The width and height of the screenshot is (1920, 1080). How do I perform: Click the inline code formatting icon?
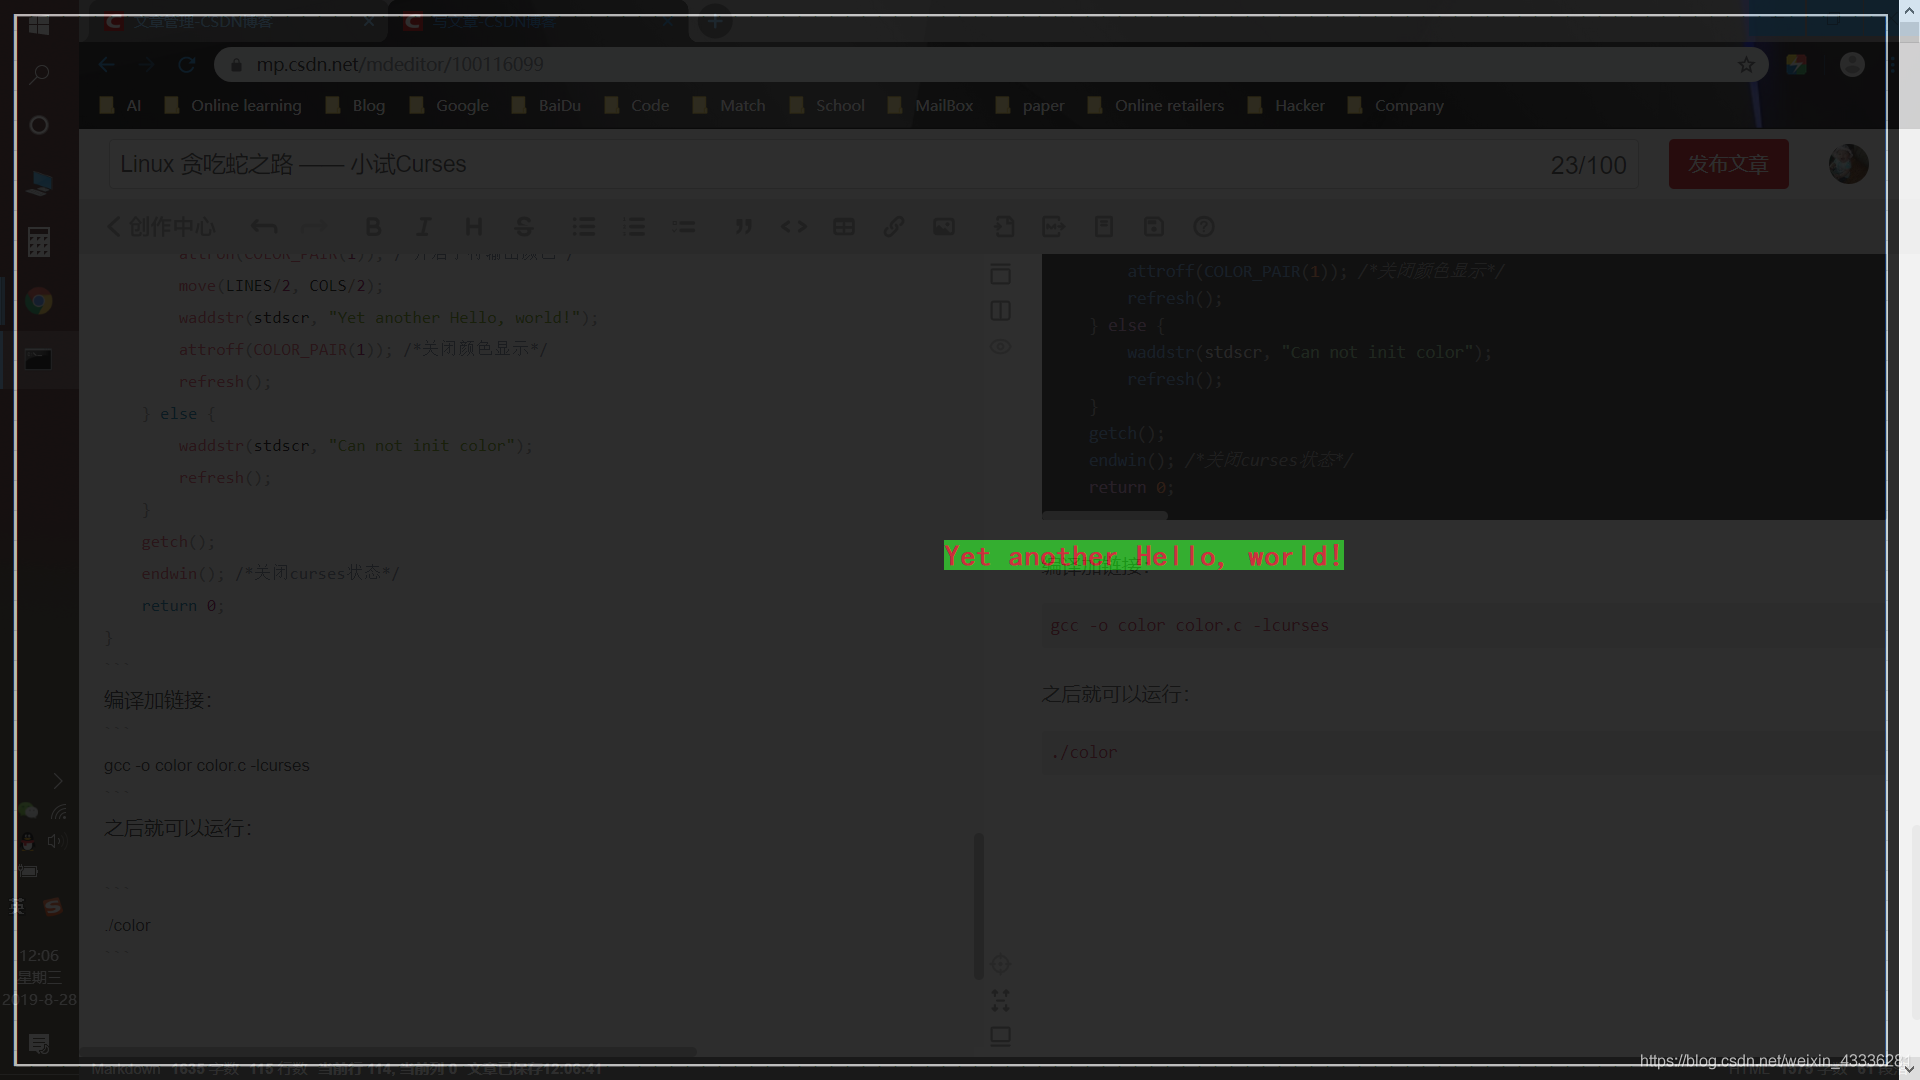(794, 227)
